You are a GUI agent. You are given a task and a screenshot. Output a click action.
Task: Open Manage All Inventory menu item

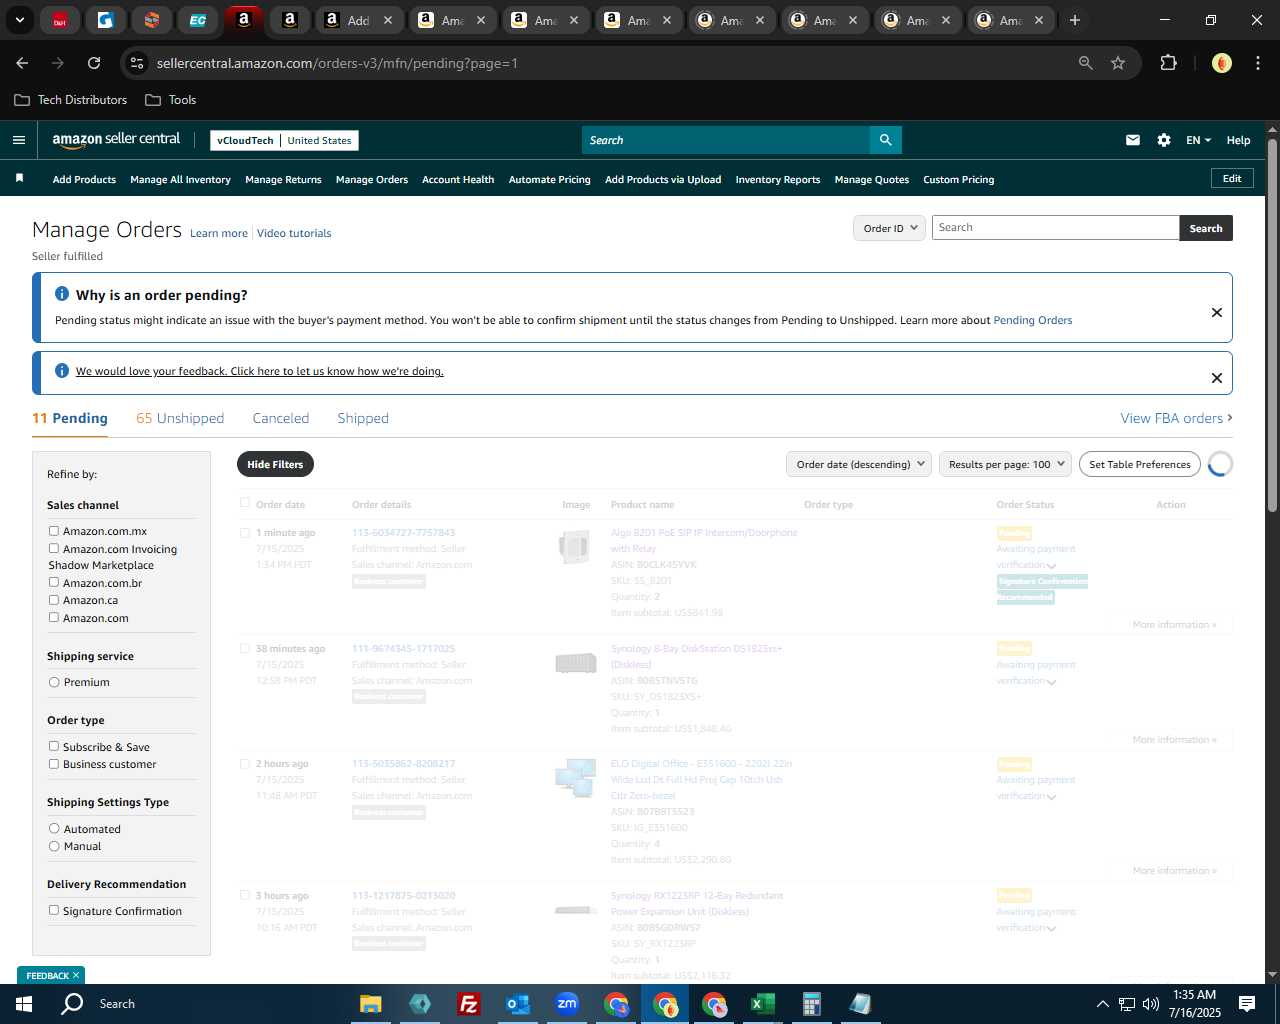(x=180, y=180)
